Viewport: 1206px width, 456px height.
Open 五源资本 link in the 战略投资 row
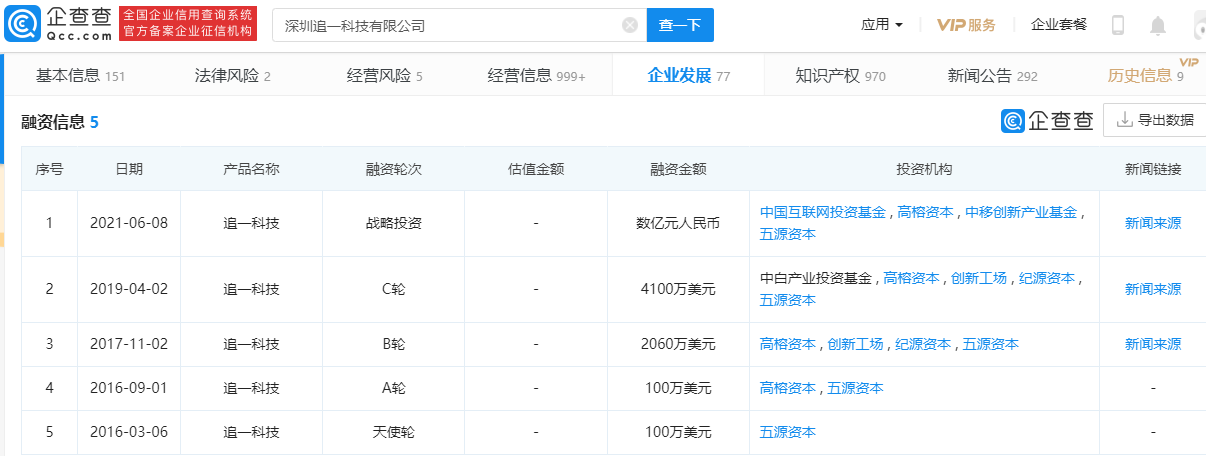788,234
